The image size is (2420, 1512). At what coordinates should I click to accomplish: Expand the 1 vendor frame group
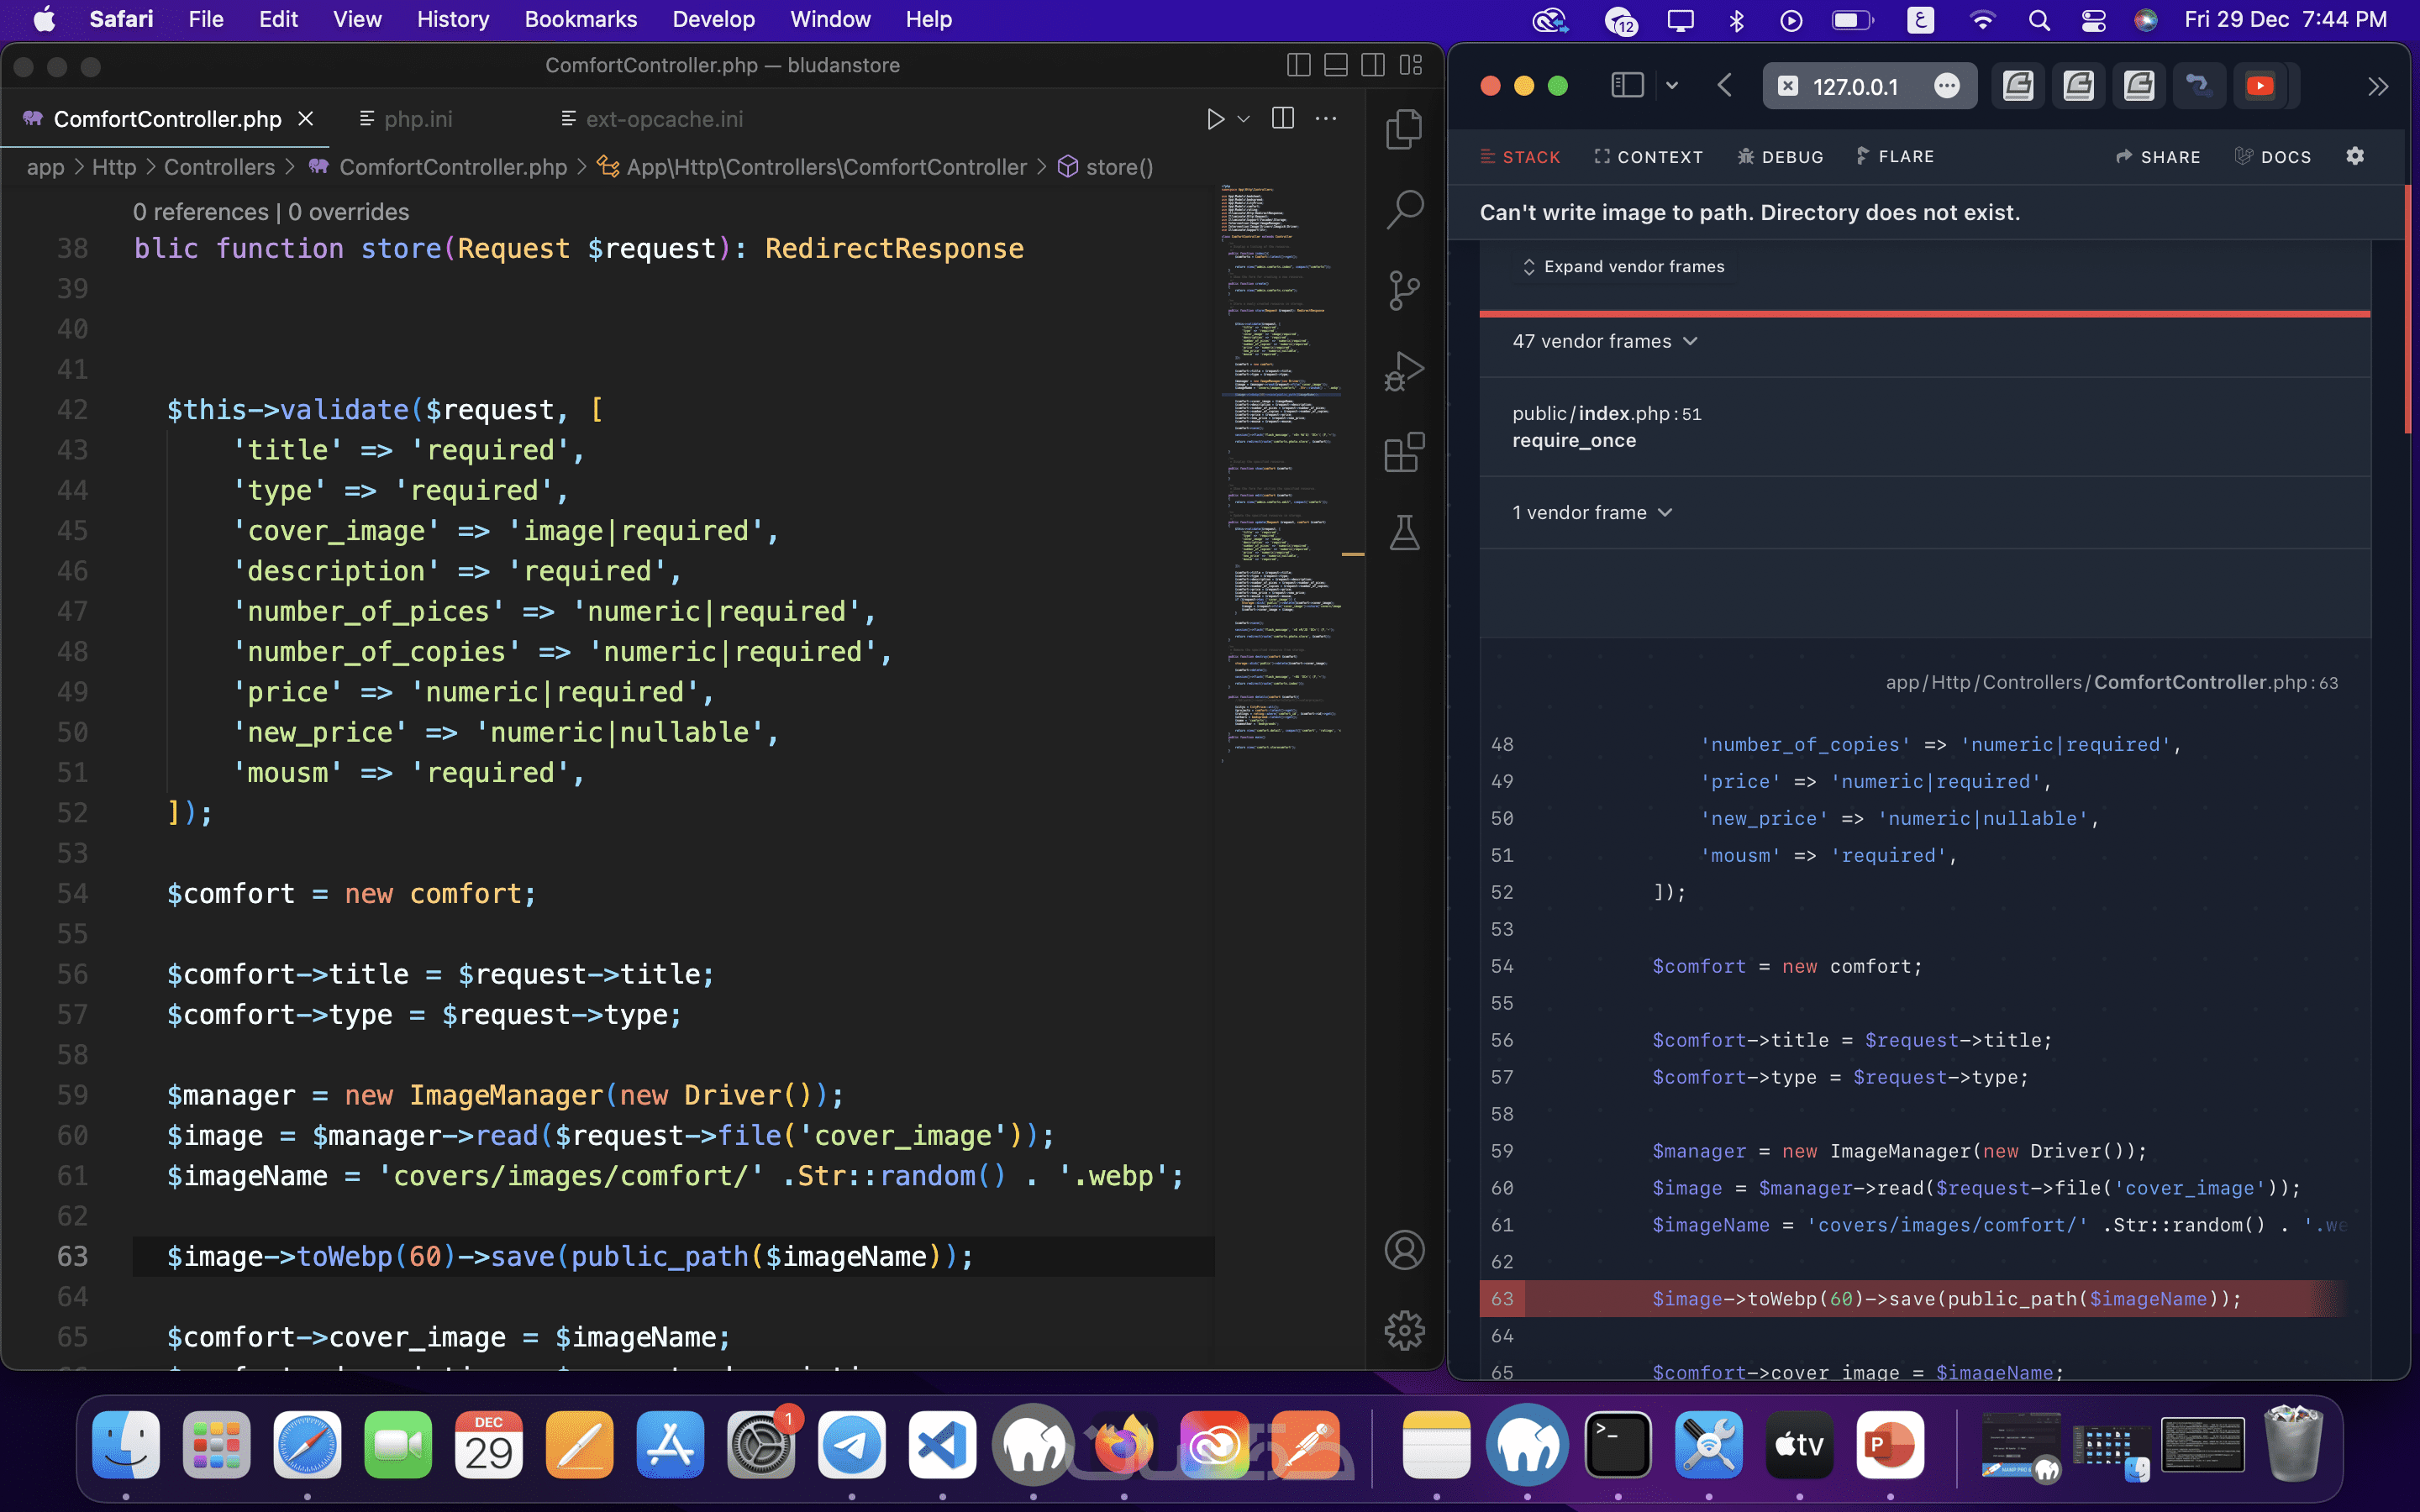click(x=1591, y=512)
